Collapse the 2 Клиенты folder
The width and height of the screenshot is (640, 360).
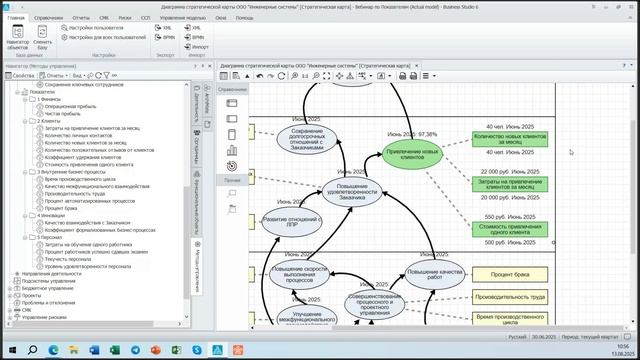tap(25, 121)
